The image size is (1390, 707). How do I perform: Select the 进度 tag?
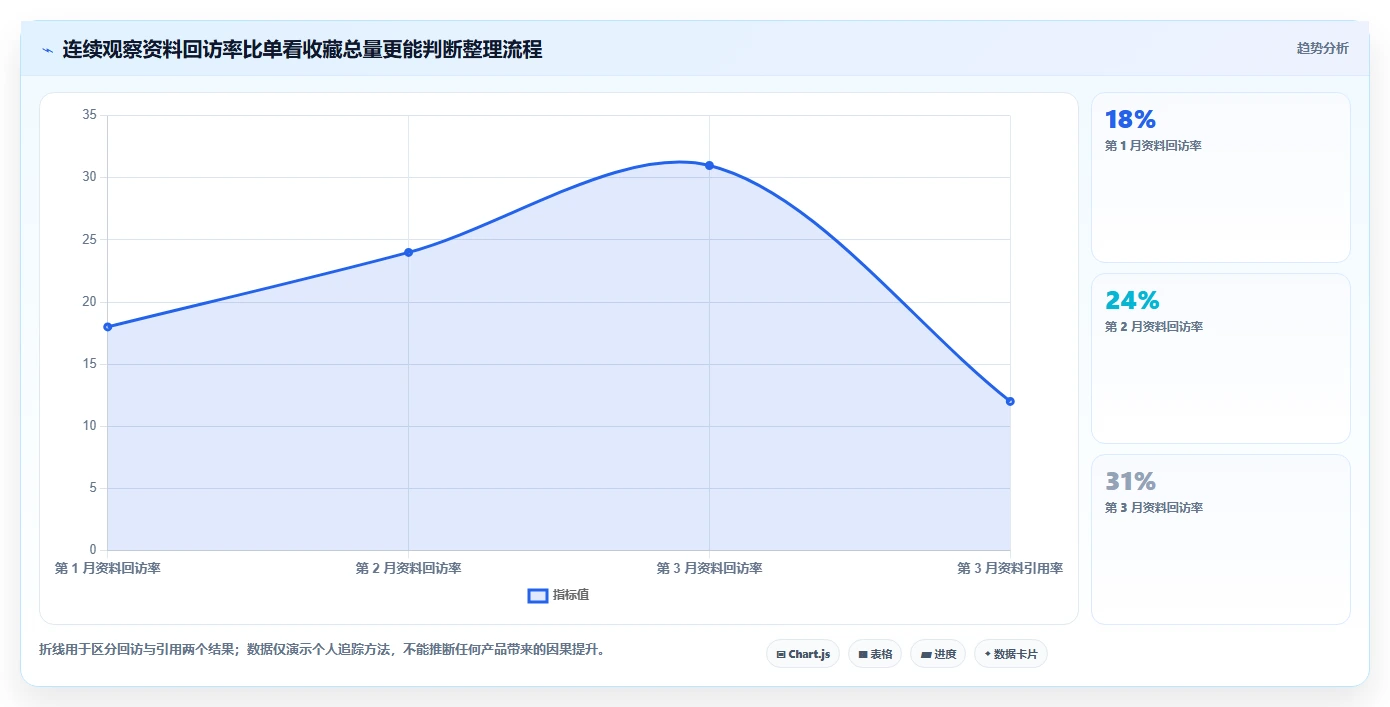pos(938,654)
